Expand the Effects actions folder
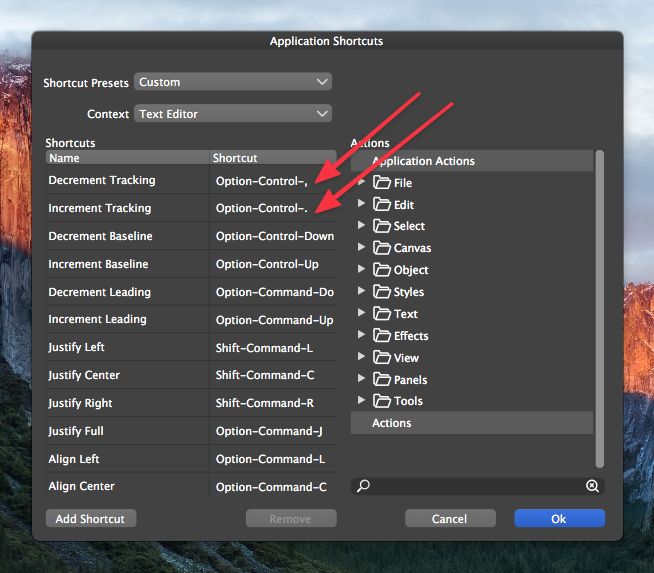This screenshot has height=573, width=654. (361, 334)
